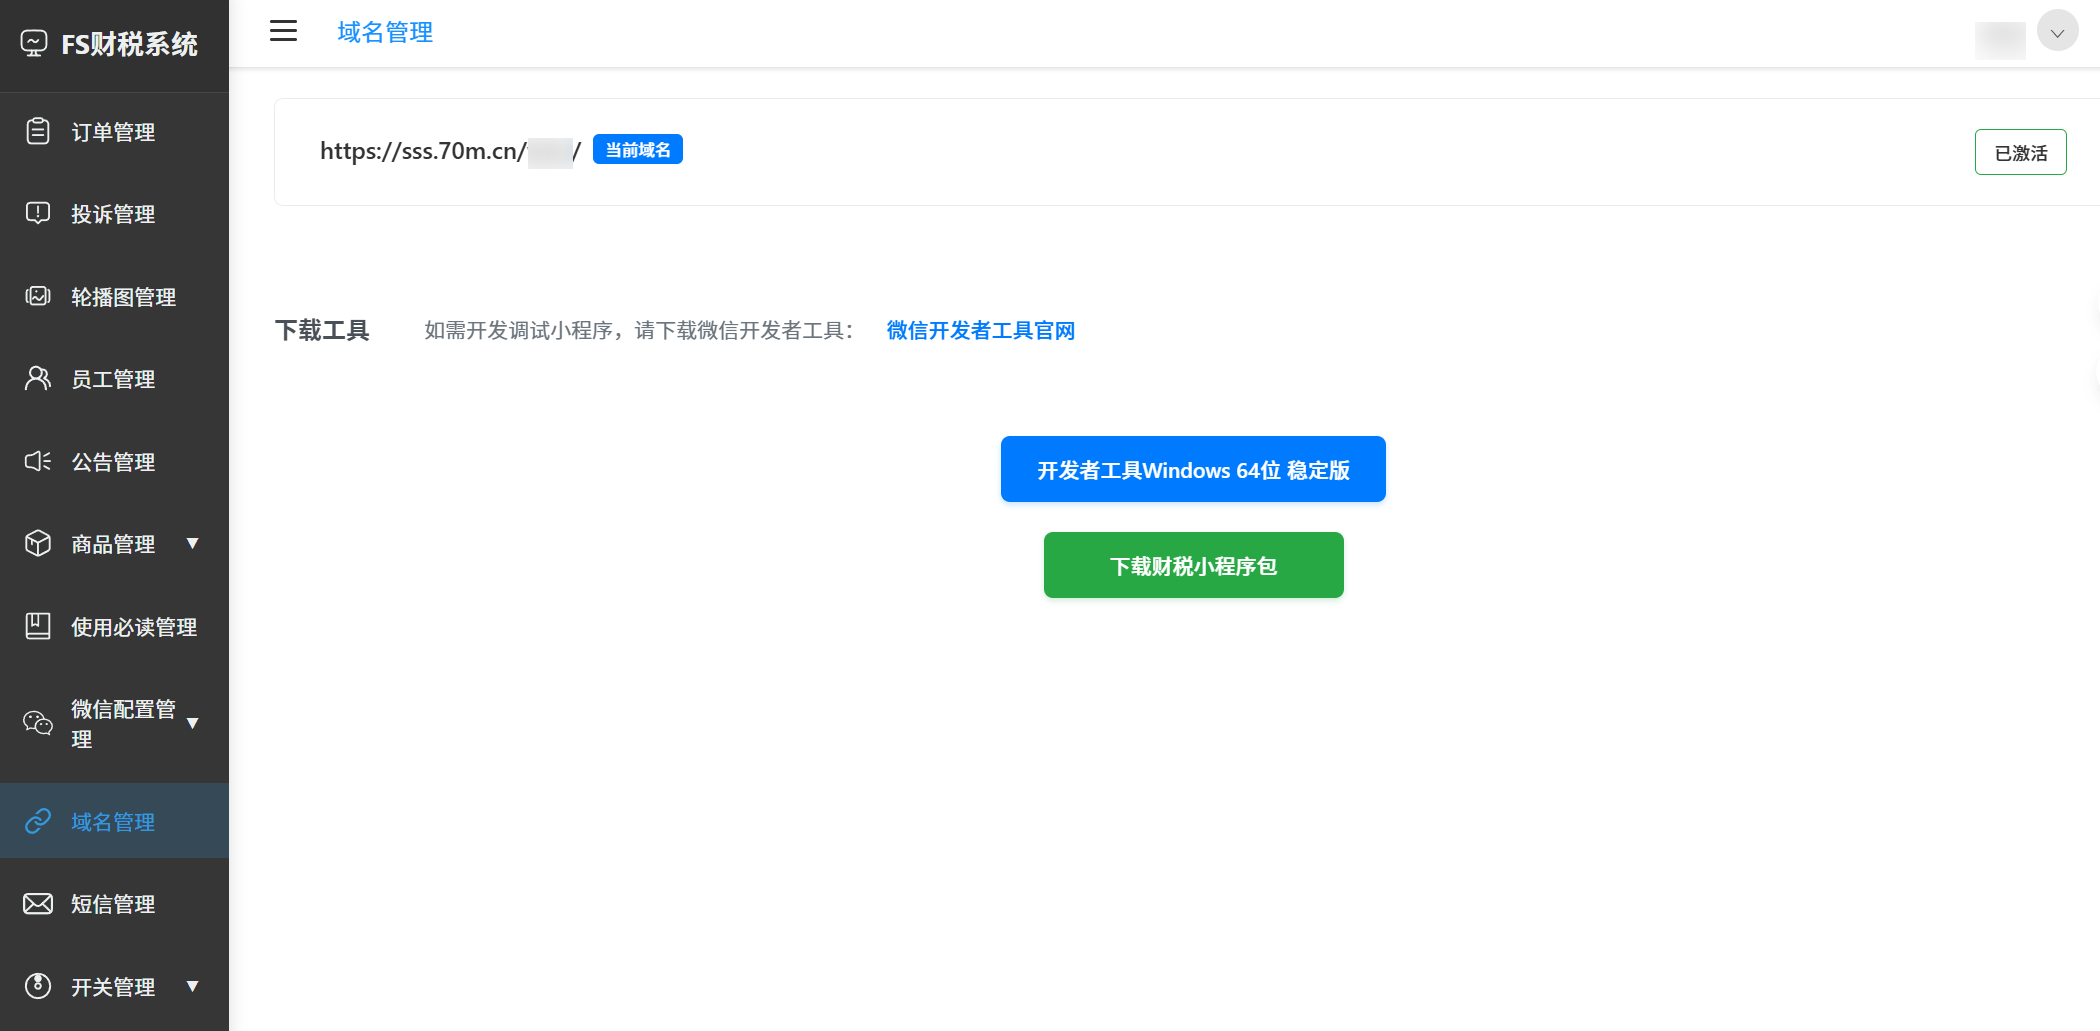Image resolution: width=2100 pixels, height=1031 pixels.
Task: Click the complaint management speech bubble icon
Action: (38, 213)
